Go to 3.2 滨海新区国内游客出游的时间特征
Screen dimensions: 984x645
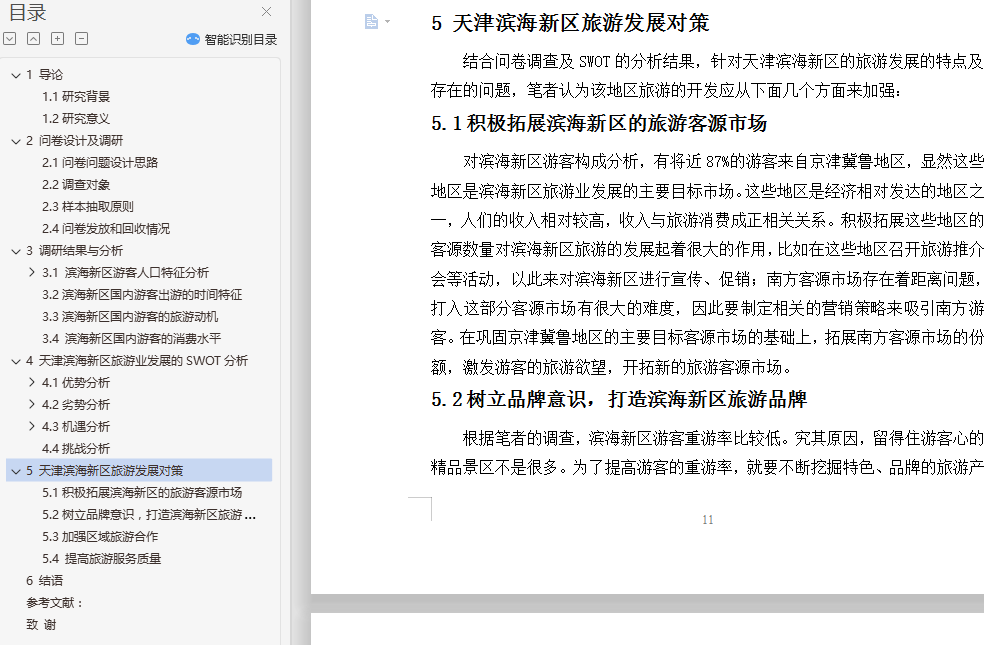[142, 294]
